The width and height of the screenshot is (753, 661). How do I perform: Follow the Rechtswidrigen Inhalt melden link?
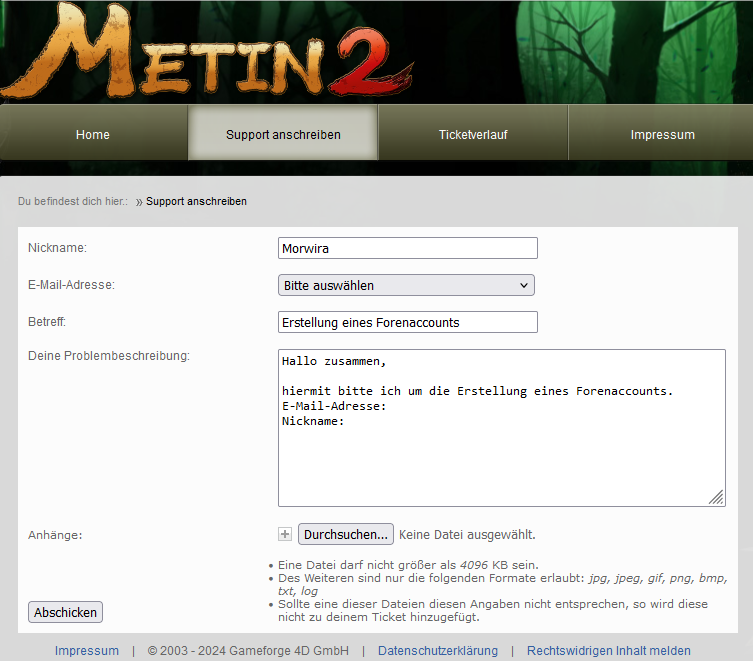tap(608, 650)
